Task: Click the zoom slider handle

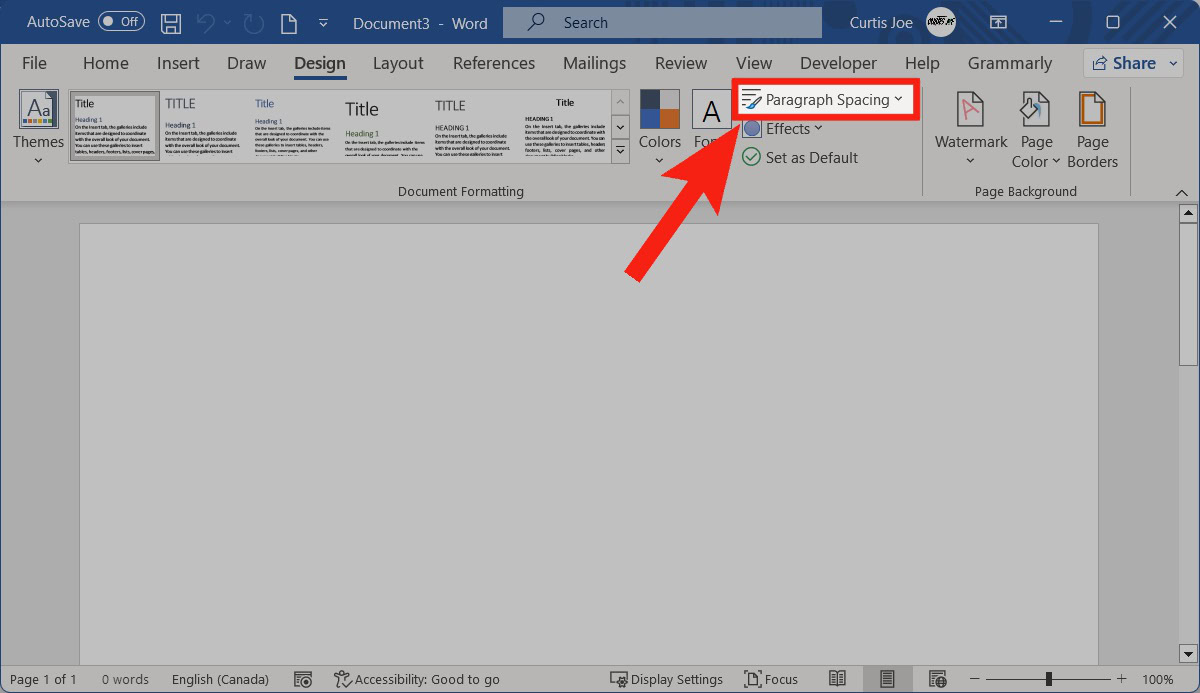Action: point(1048,679)
